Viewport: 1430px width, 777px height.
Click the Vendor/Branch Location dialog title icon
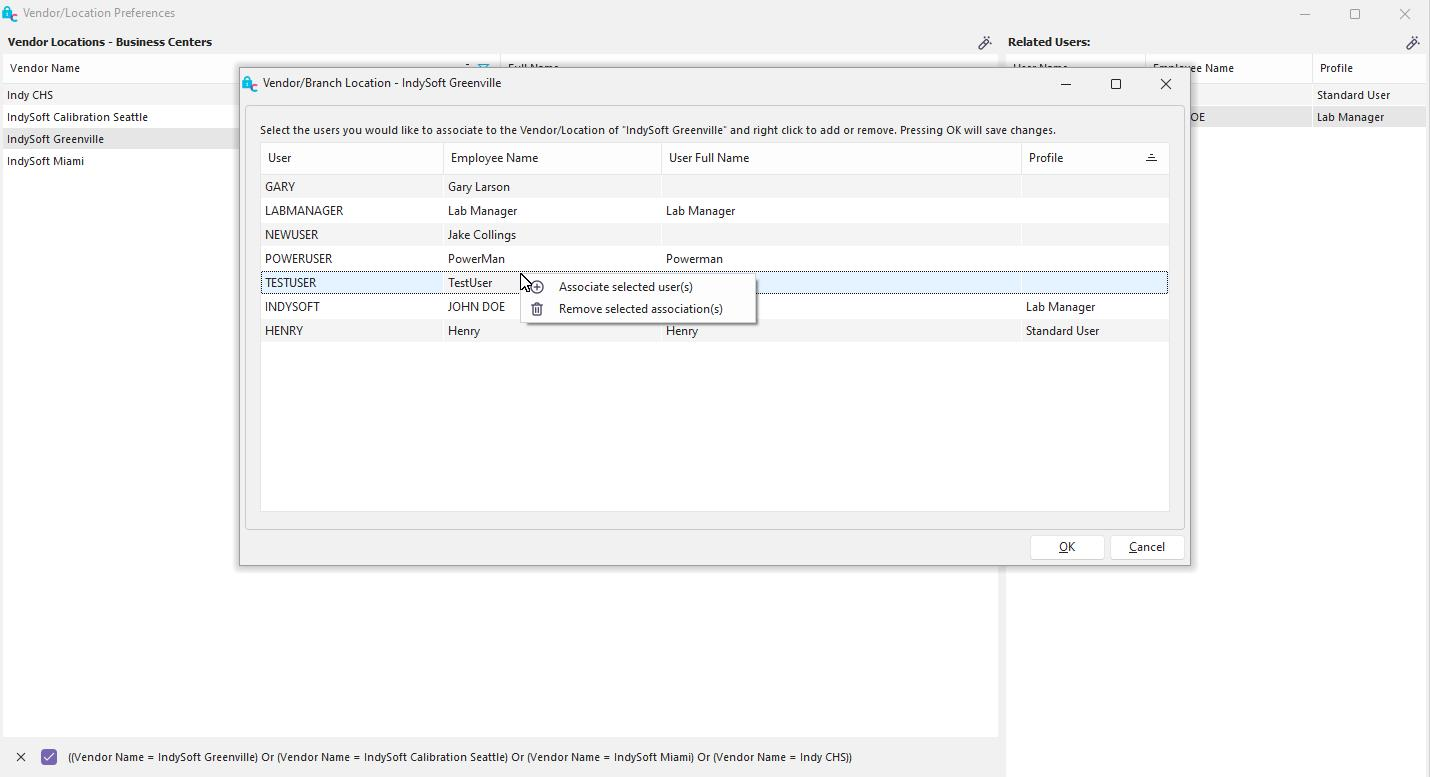(250, 84)
